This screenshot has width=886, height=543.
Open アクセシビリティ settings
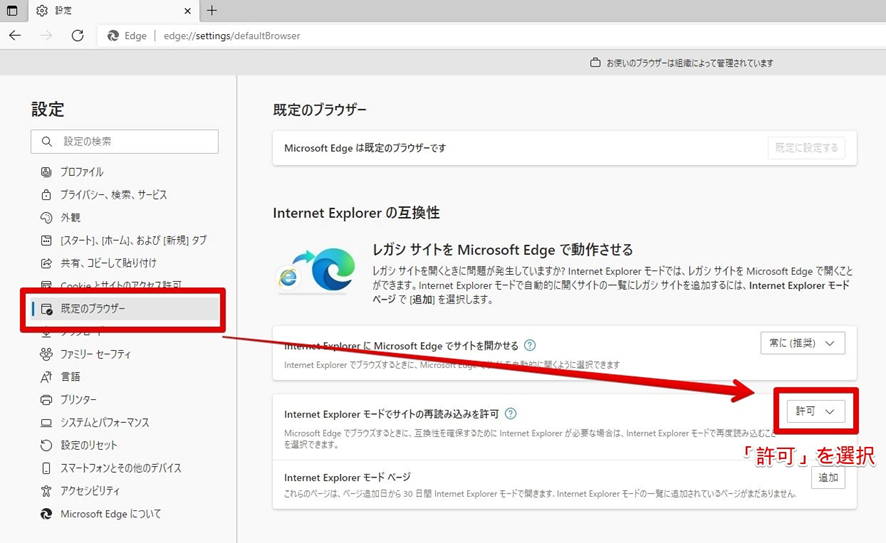click(x=90, y=491)
